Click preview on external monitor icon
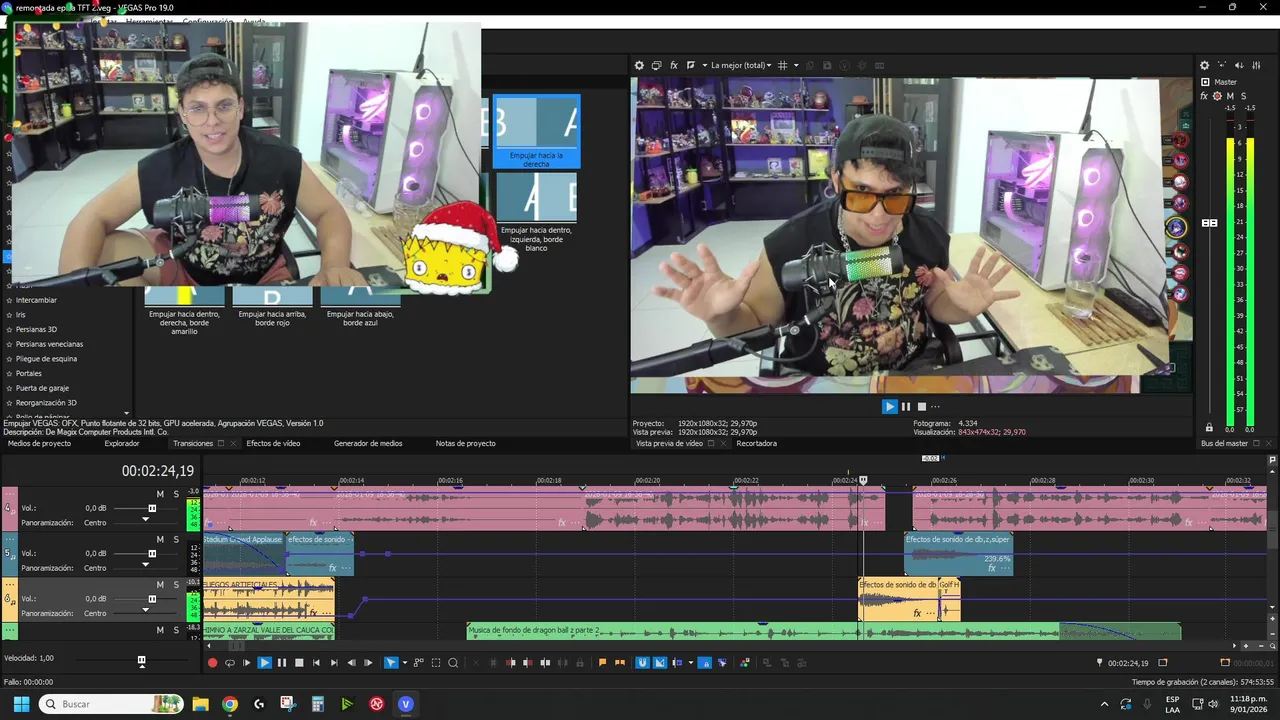The width and height of the screenshot is (1280, 720). (656, 65)
